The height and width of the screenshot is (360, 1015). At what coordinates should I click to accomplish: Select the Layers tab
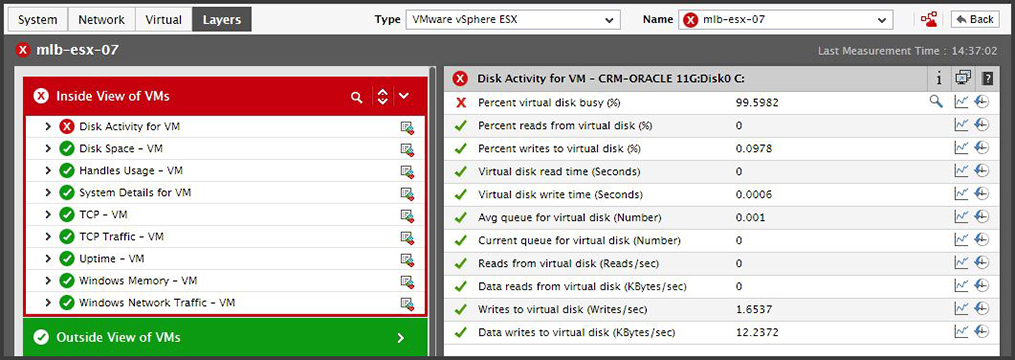[x=222, y=19]
